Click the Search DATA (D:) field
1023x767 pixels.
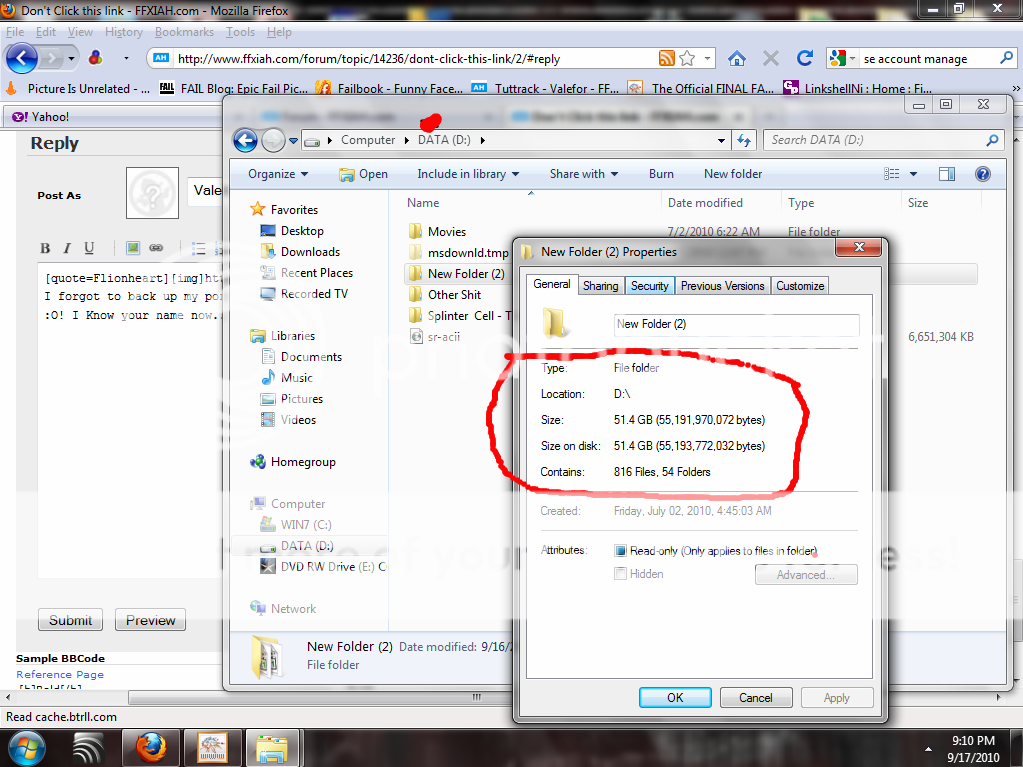click(875, 140)
